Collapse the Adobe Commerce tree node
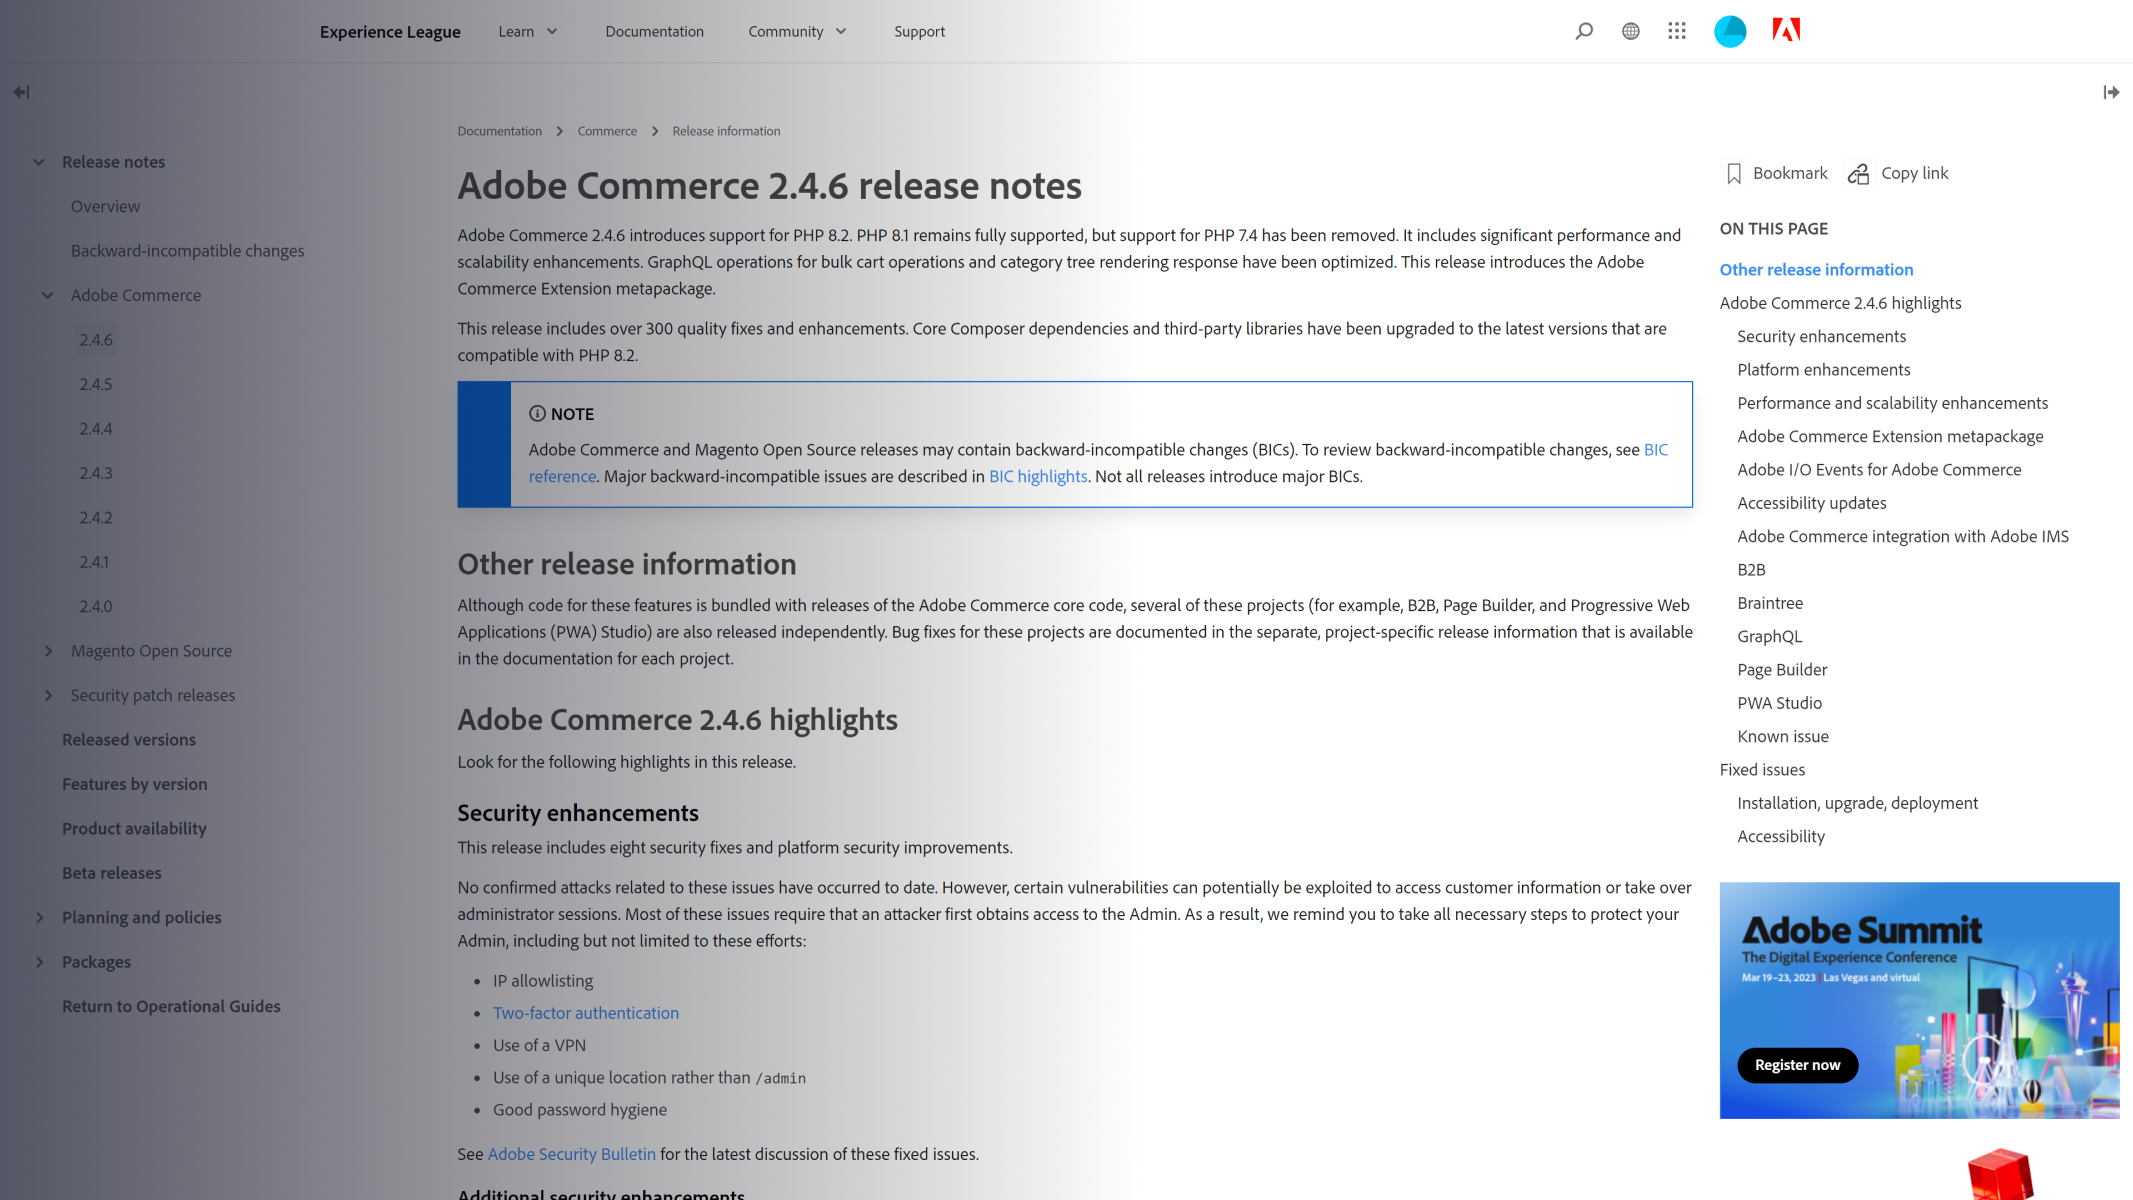 (47, 295)
